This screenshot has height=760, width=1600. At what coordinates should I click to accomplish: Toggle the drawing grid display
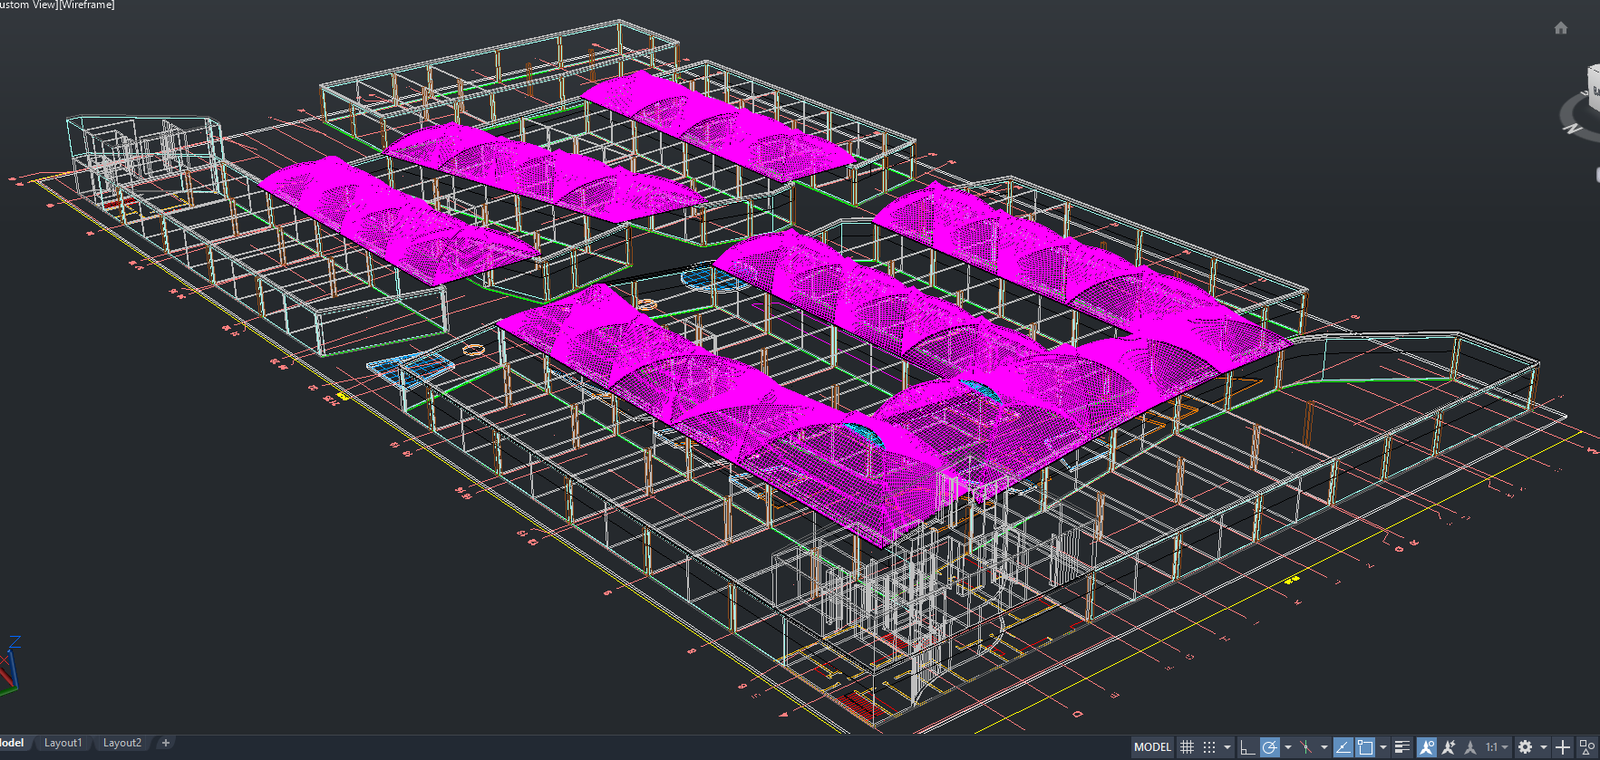(x=1187, y=747)
